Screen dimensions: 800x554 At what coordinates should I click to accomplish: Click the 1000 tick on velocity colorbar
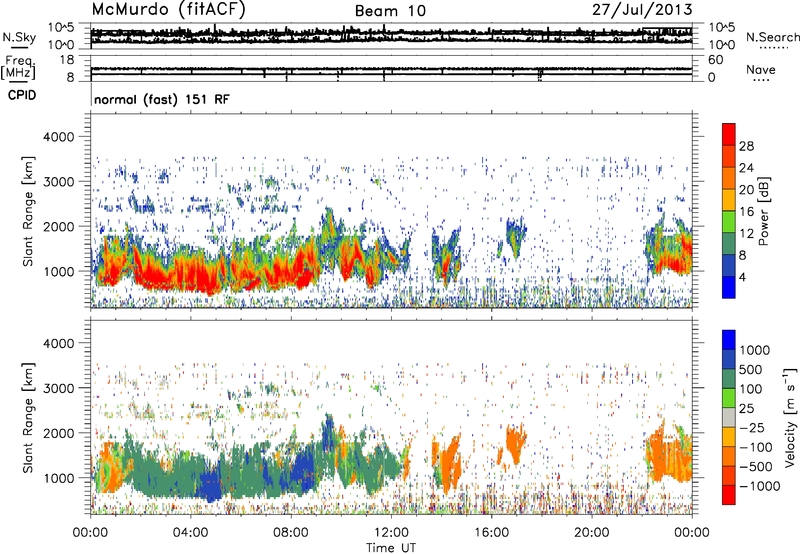pyautogui.click(x=754, y=350)
